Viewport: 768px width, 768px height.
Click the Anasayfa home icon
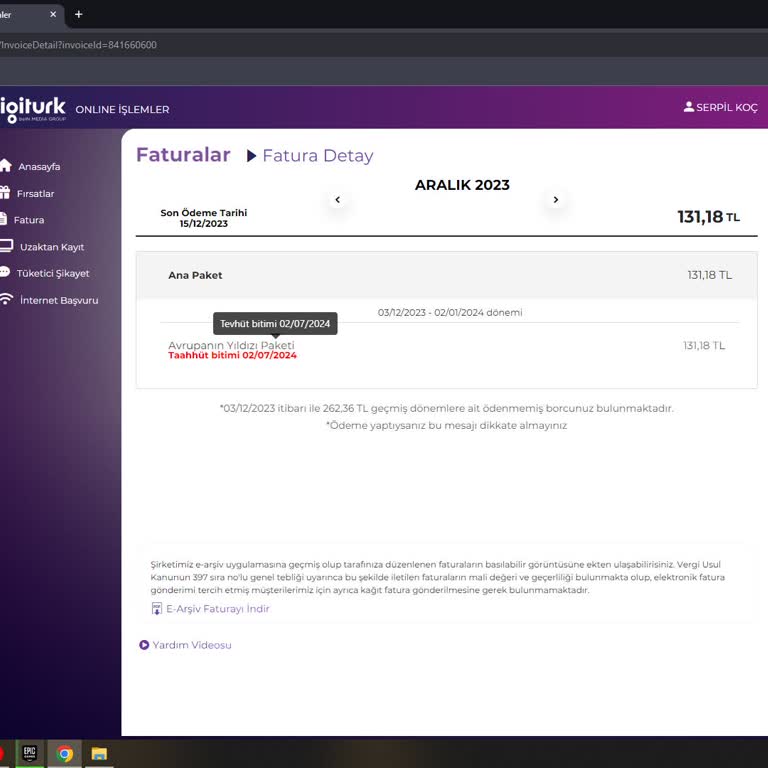coord(5,166)
